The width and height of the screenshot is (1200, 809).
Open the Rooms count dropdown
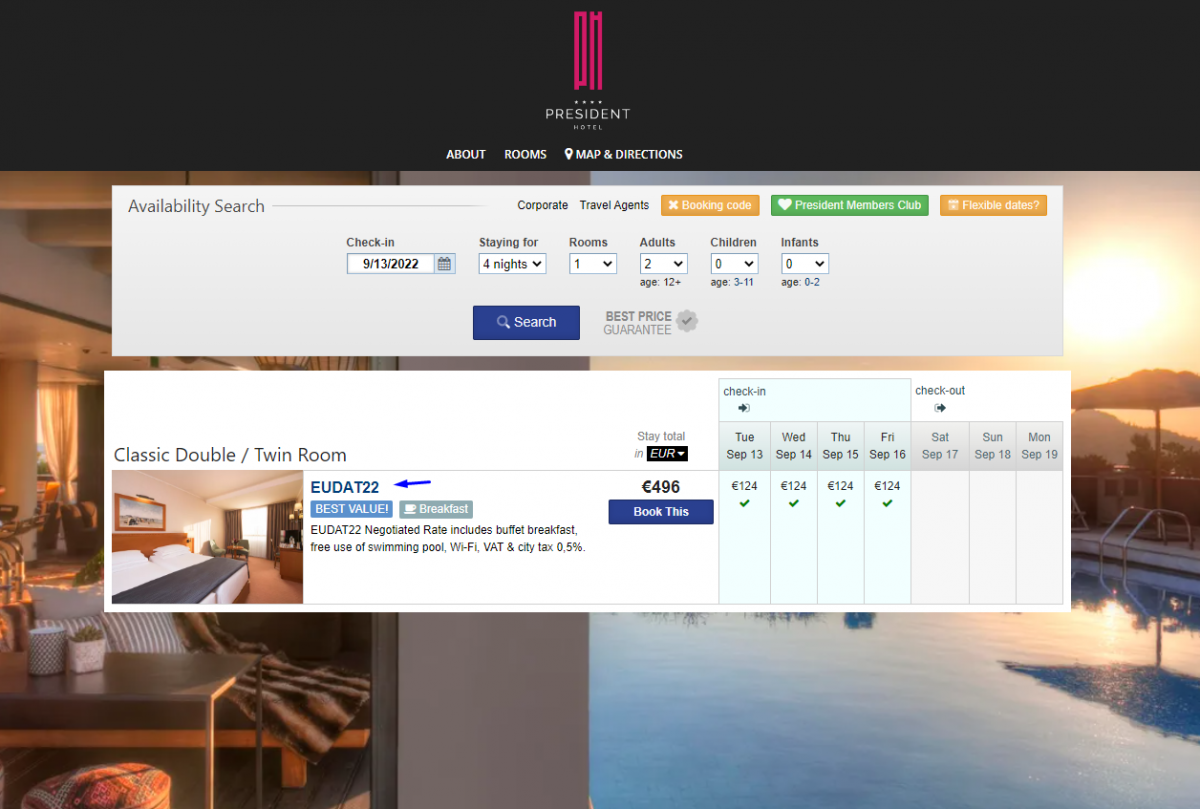pyautogui.click(x=593, y=264)
